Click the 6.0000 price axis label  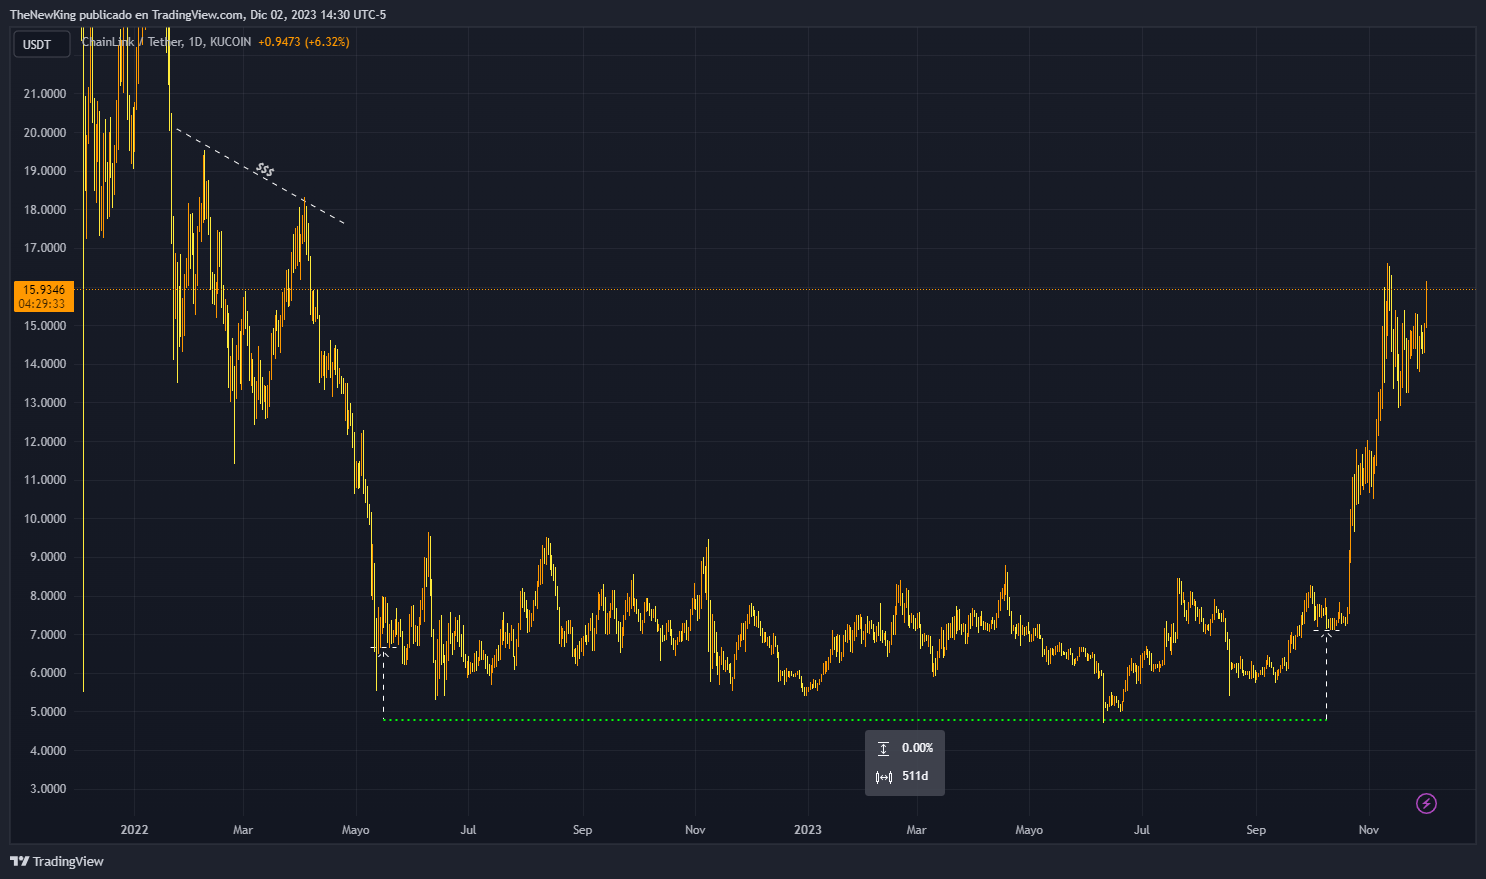tap(47, 673)
